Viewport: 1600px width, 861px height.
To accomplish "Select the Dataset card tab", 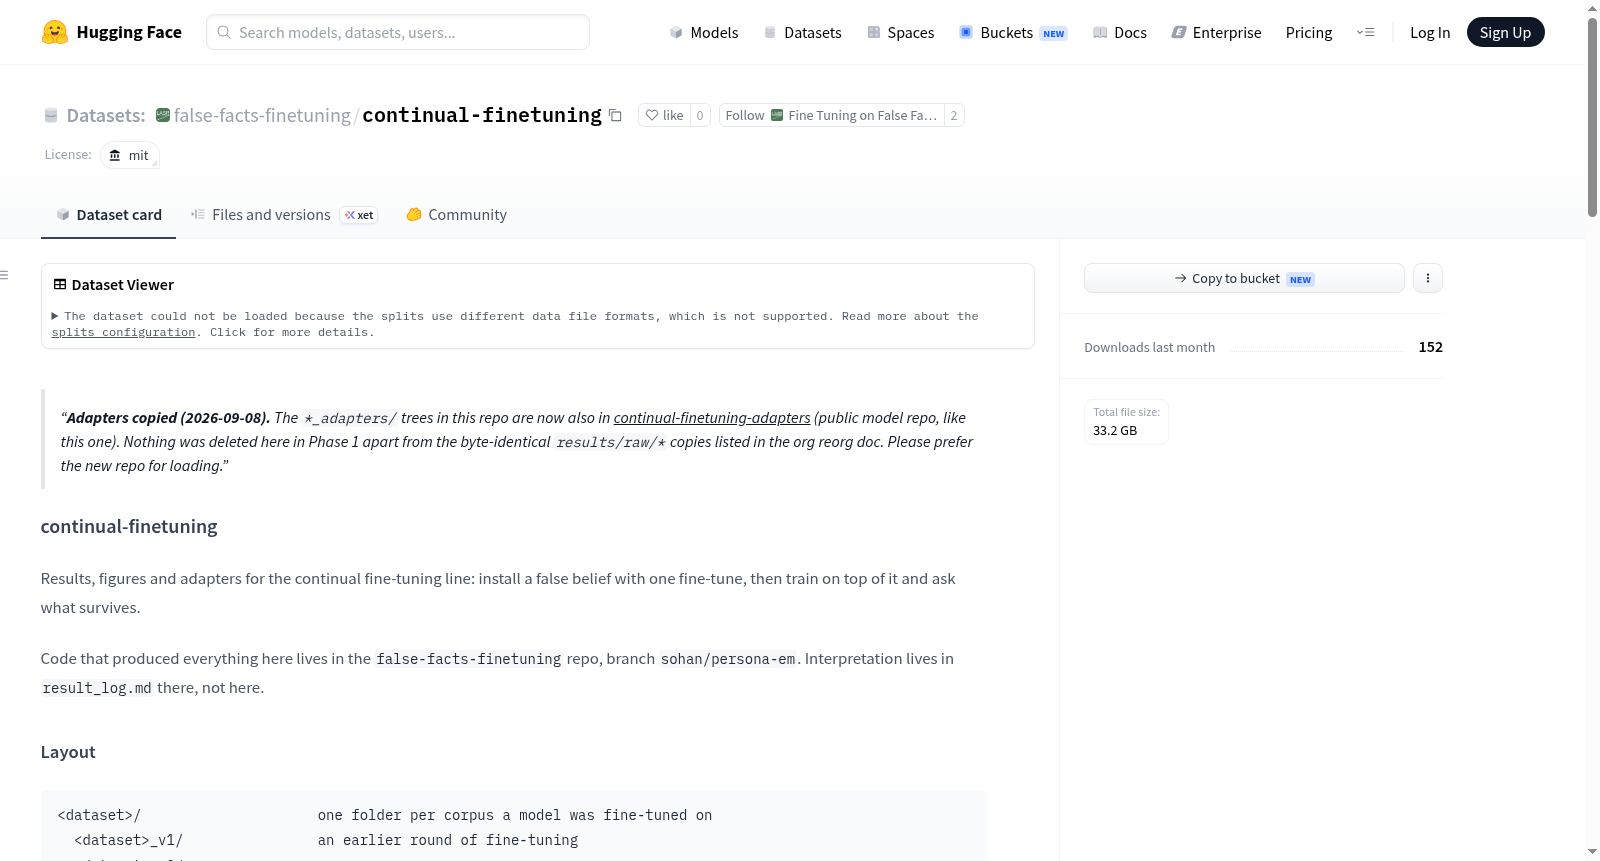I will [108, 215].
